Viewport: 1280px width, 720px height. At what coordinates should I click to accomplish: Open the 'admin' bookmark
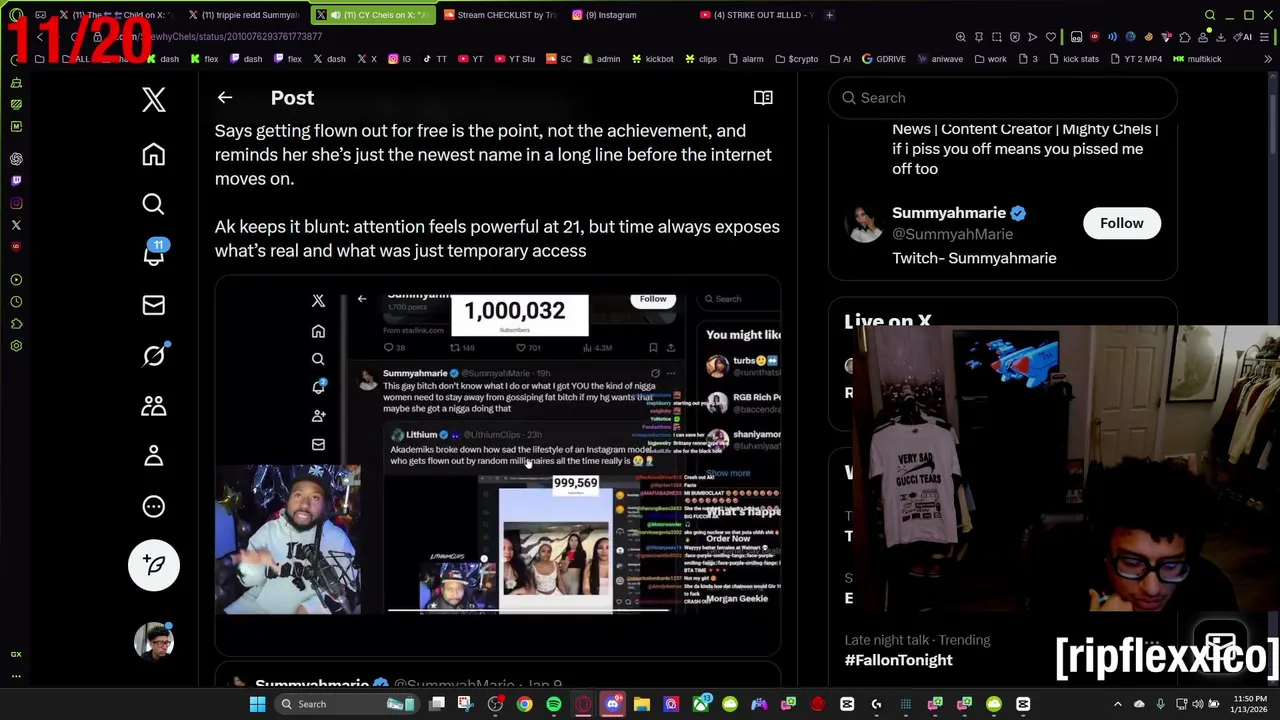[x=601, y=59]
